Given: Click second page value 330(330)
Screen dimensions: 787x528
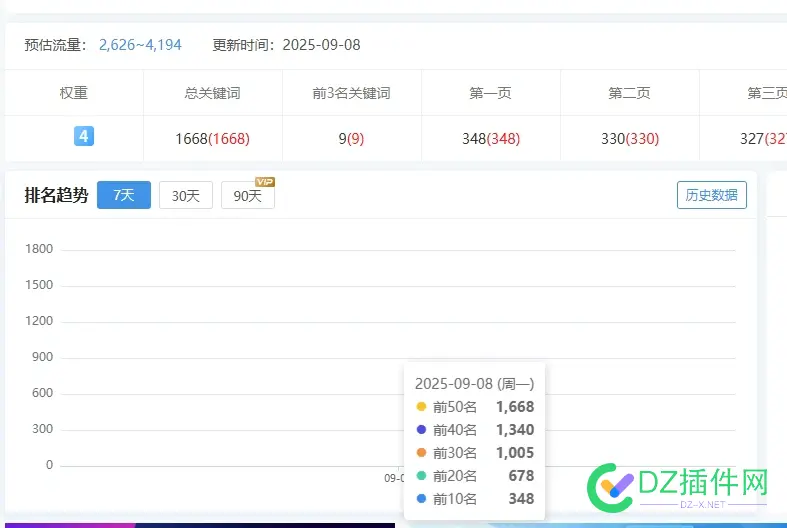Looking at the screenshot, I should [630, 139].
